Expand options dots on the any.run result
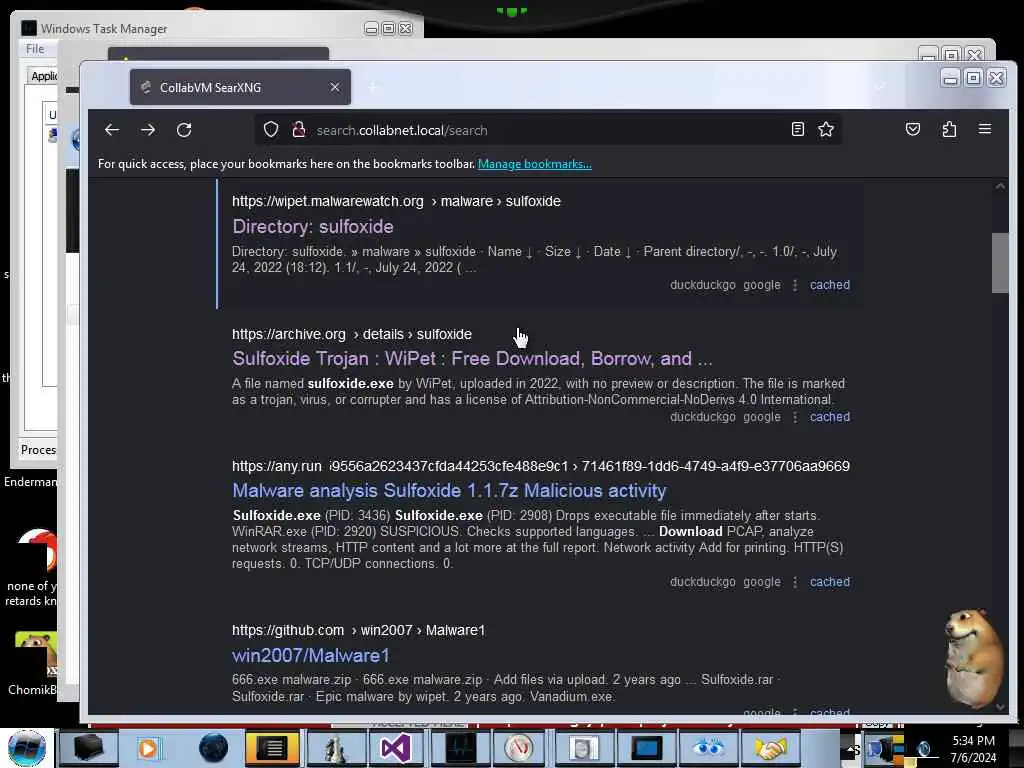The height and width of the screenshot is (768, 1024). [x=795, y=582]
